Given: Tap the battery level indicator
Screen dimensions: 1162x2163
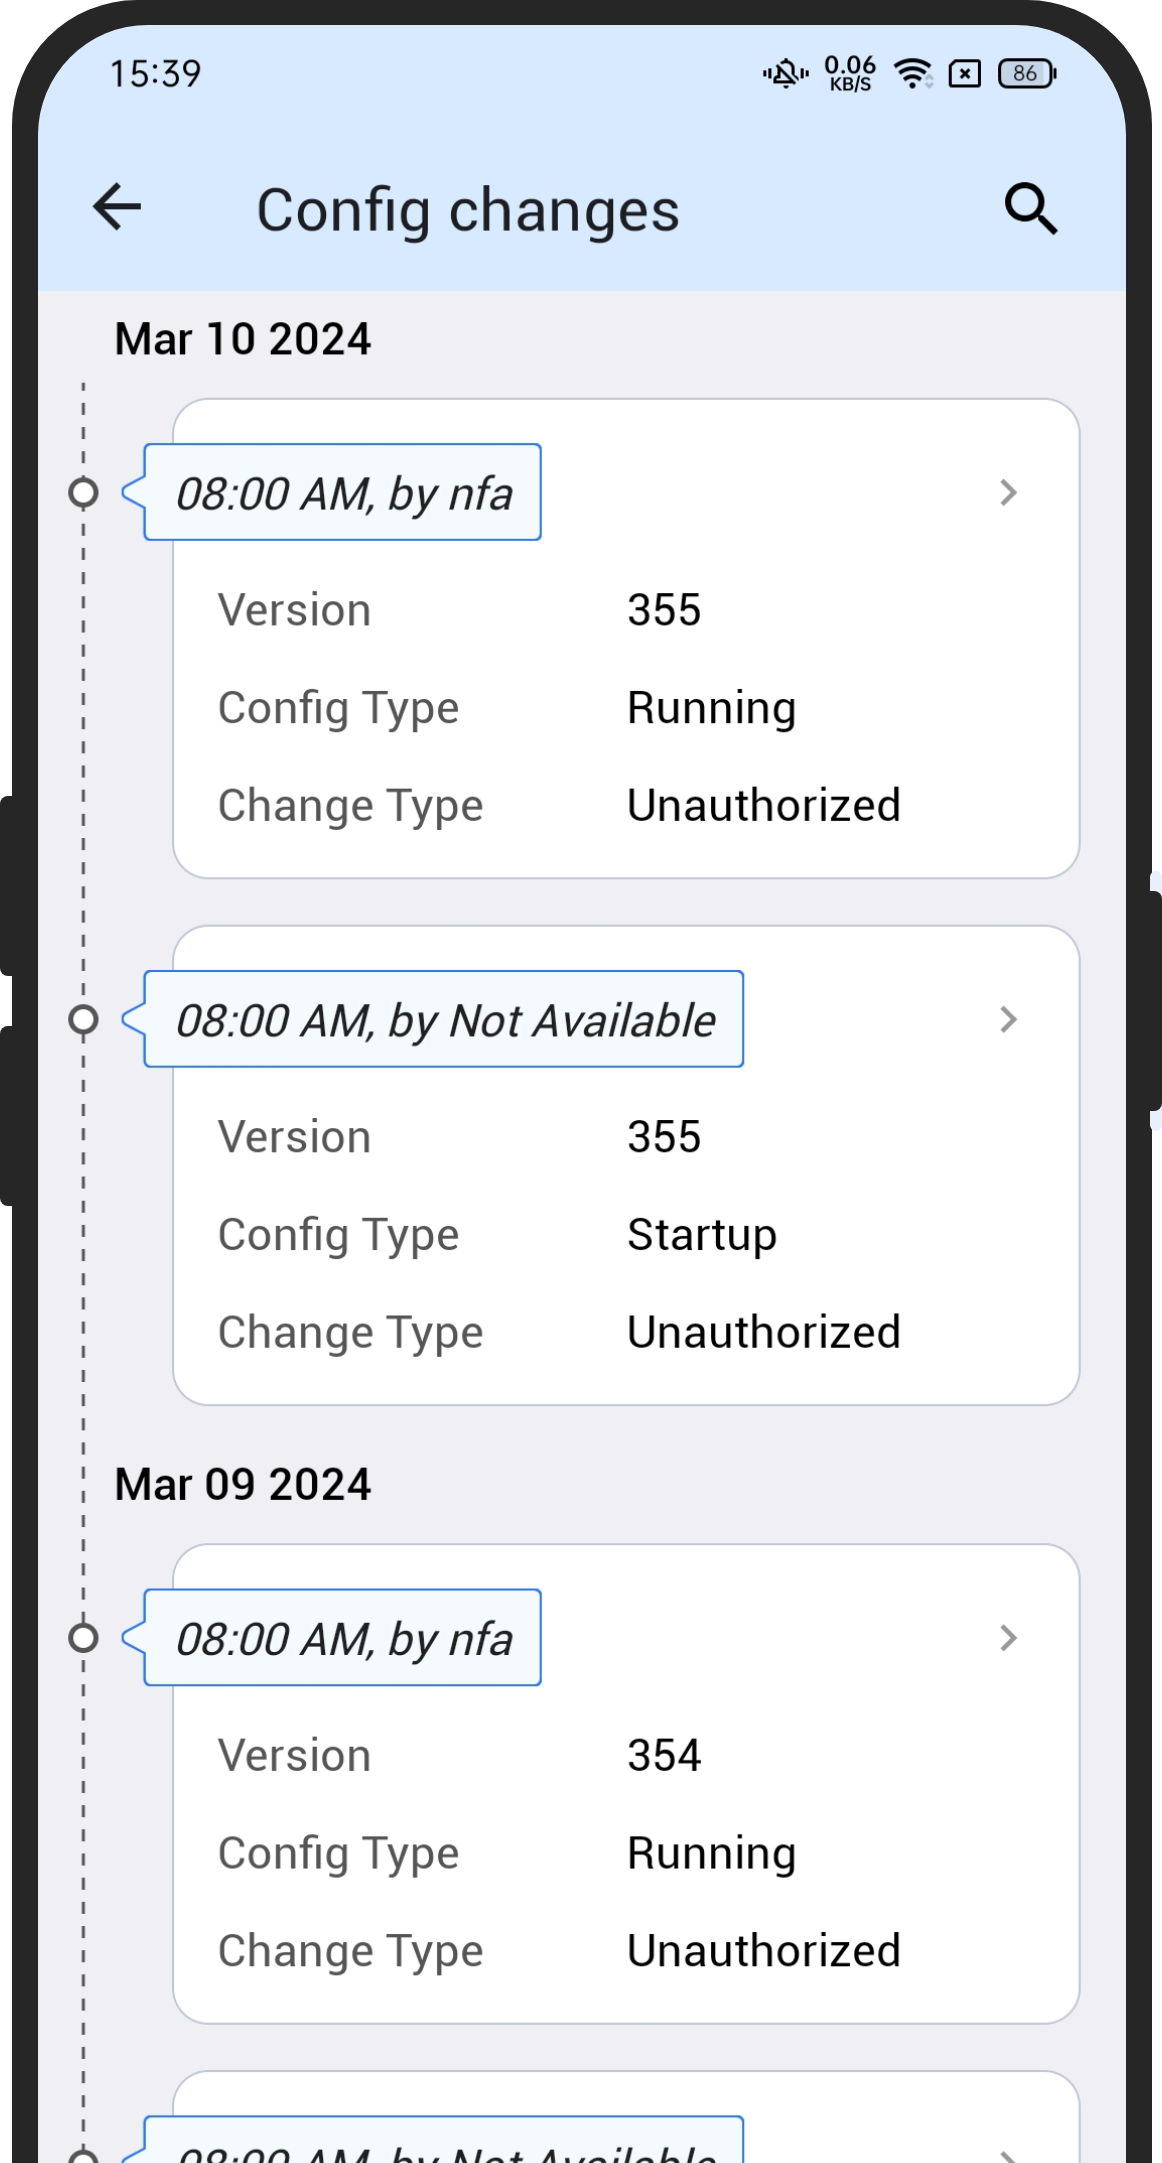Looking at the screenshot, I should (1027, 74).
